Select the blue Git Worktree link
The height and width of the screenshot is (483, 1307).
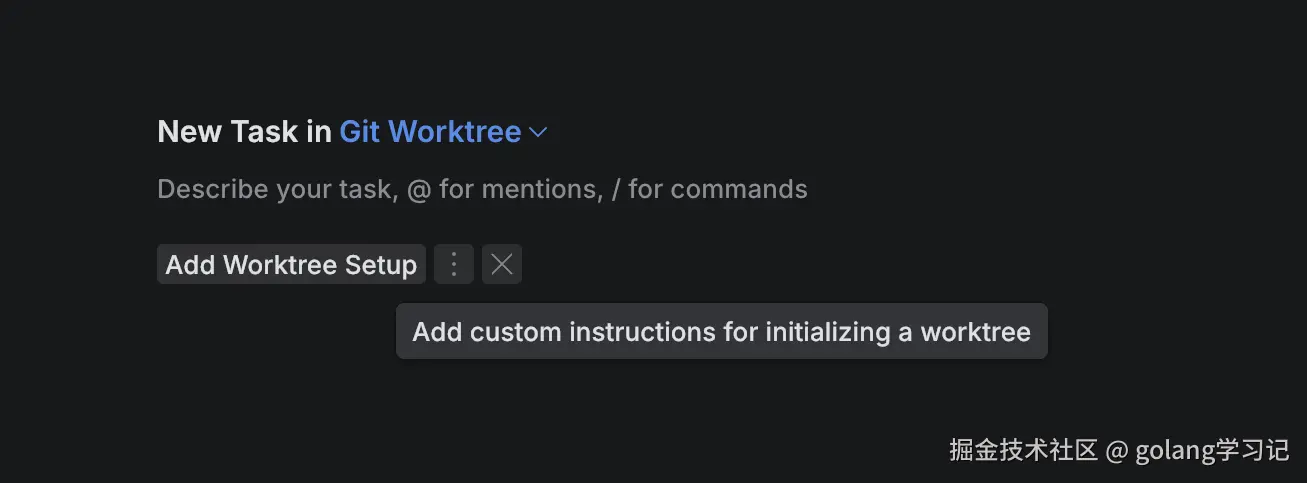[430, 132]
